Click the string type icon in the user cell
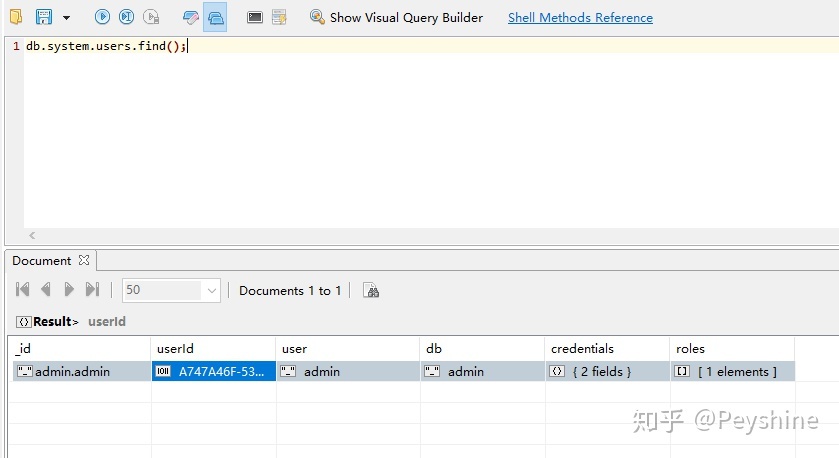Screen dimensions: 839x458 point(288,371)
